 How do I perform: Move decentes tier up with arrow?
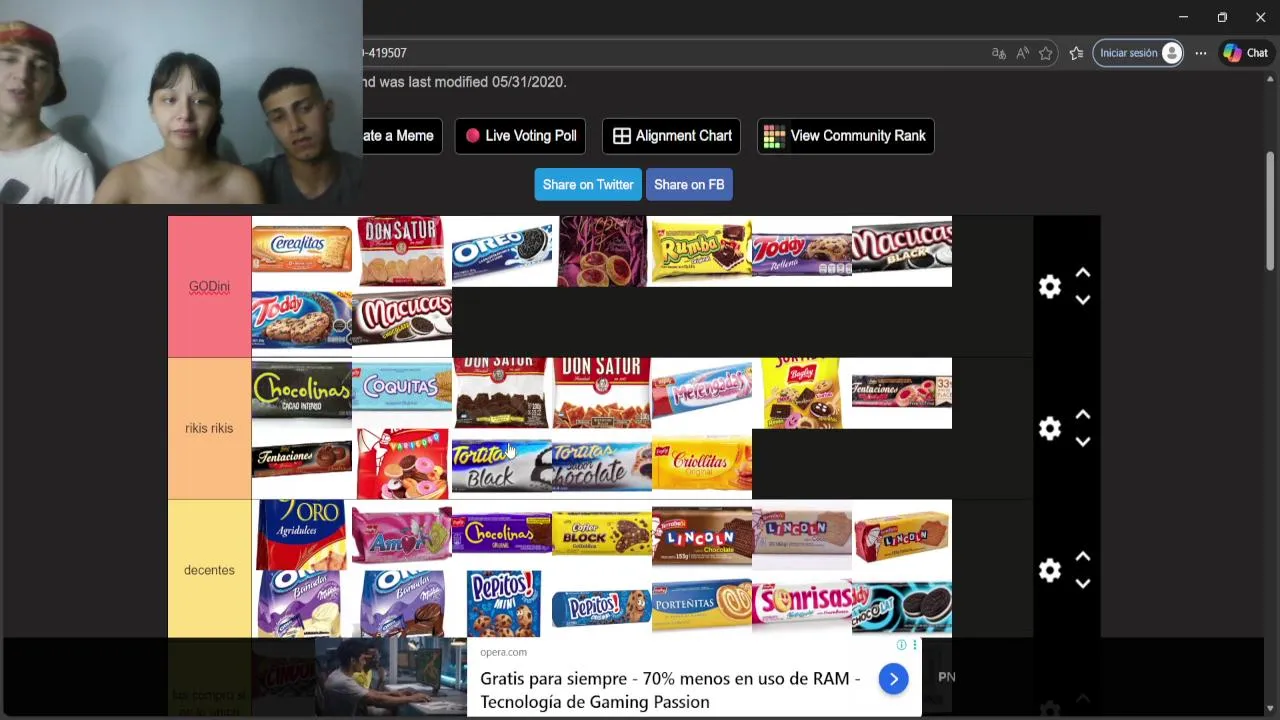pos(1083,557)
